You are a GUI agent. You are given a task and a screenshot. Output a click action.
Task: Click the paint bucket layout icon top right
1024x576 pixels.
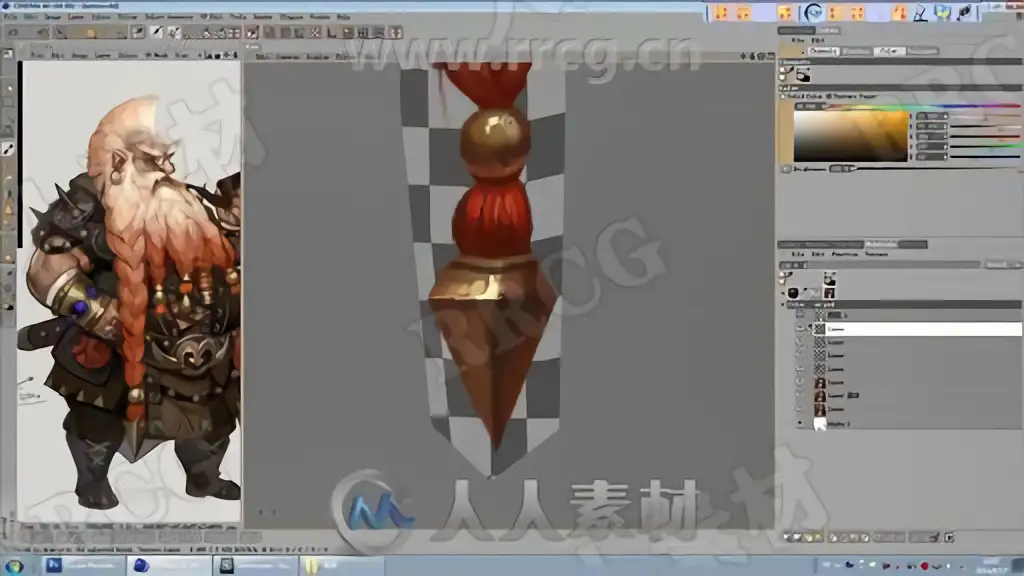pyautogui.click(x=942, y=12)
